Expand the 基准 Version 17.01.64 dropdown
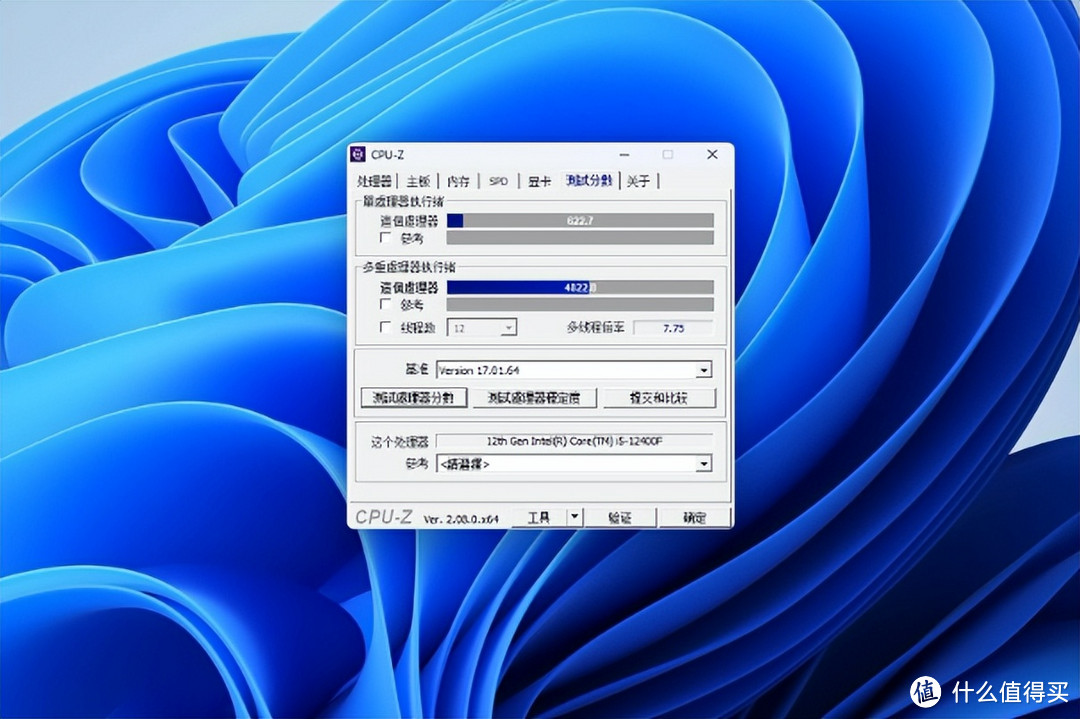This screenshot has height=719, width=1080. [703, 371]
